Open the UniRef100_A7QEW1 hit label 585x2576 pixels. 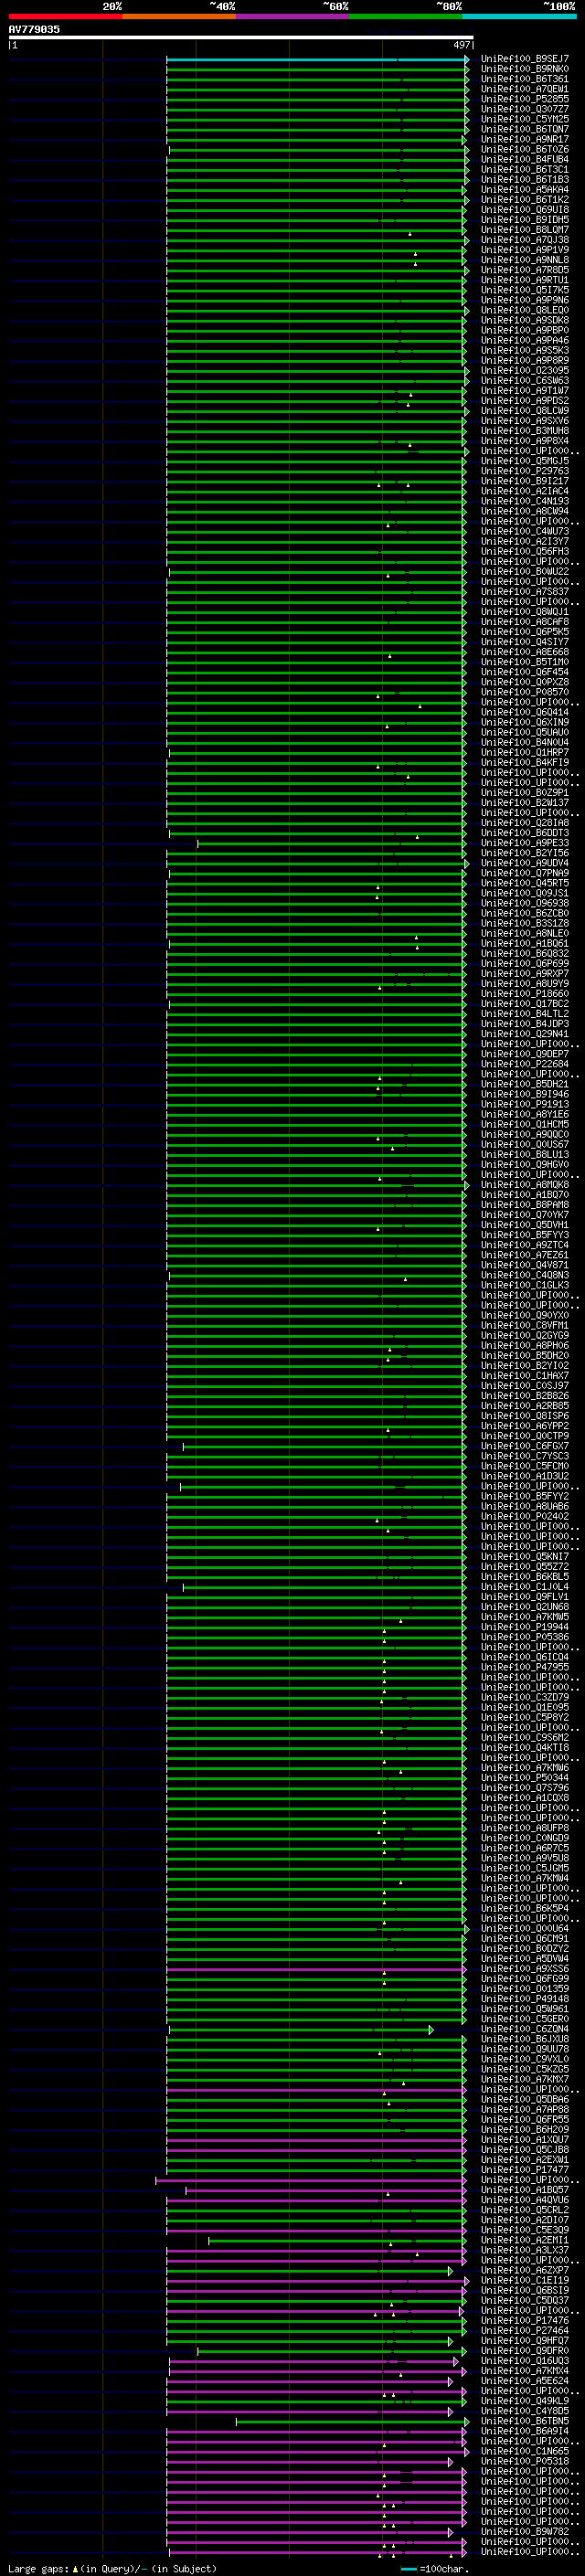(525, 89)
